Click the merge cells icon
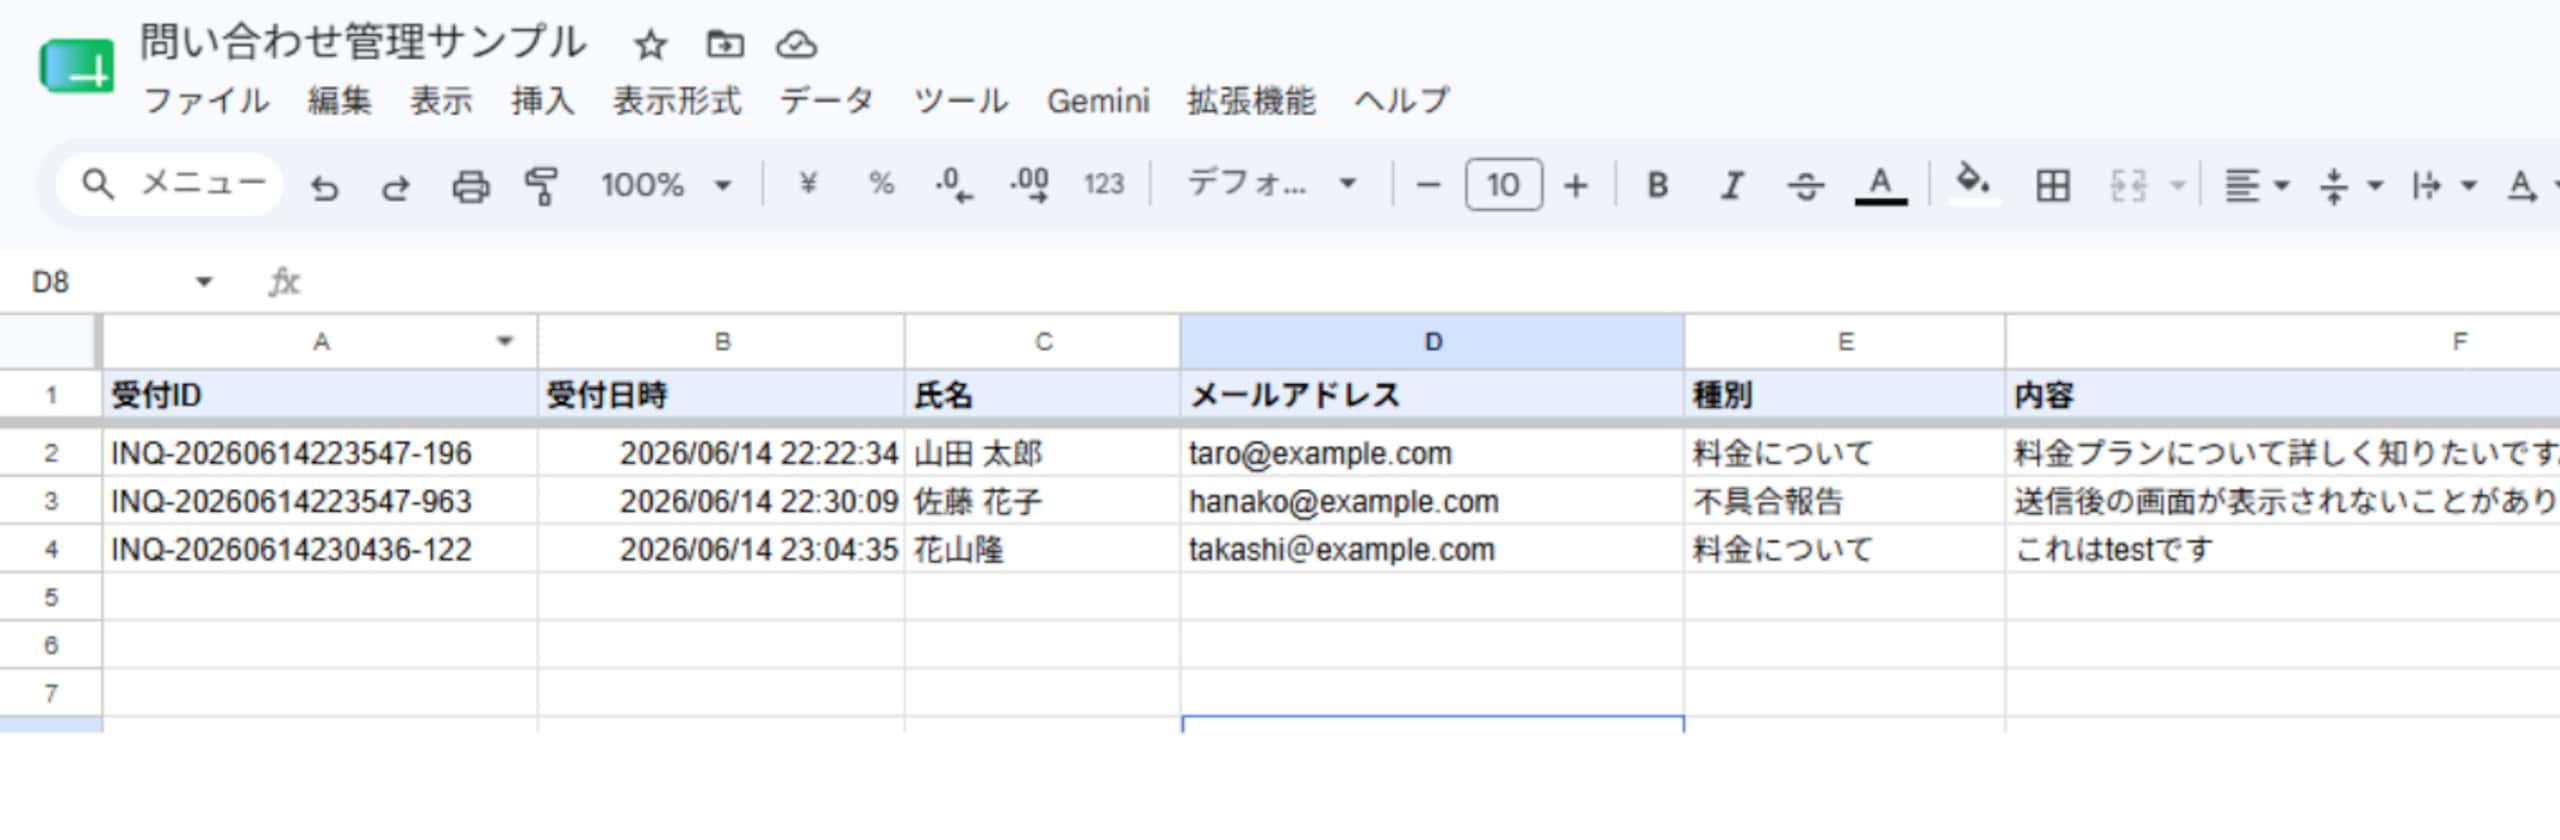Image resolution: width=2560 pixels, height=840 pixels. [x=2128, y=185]
